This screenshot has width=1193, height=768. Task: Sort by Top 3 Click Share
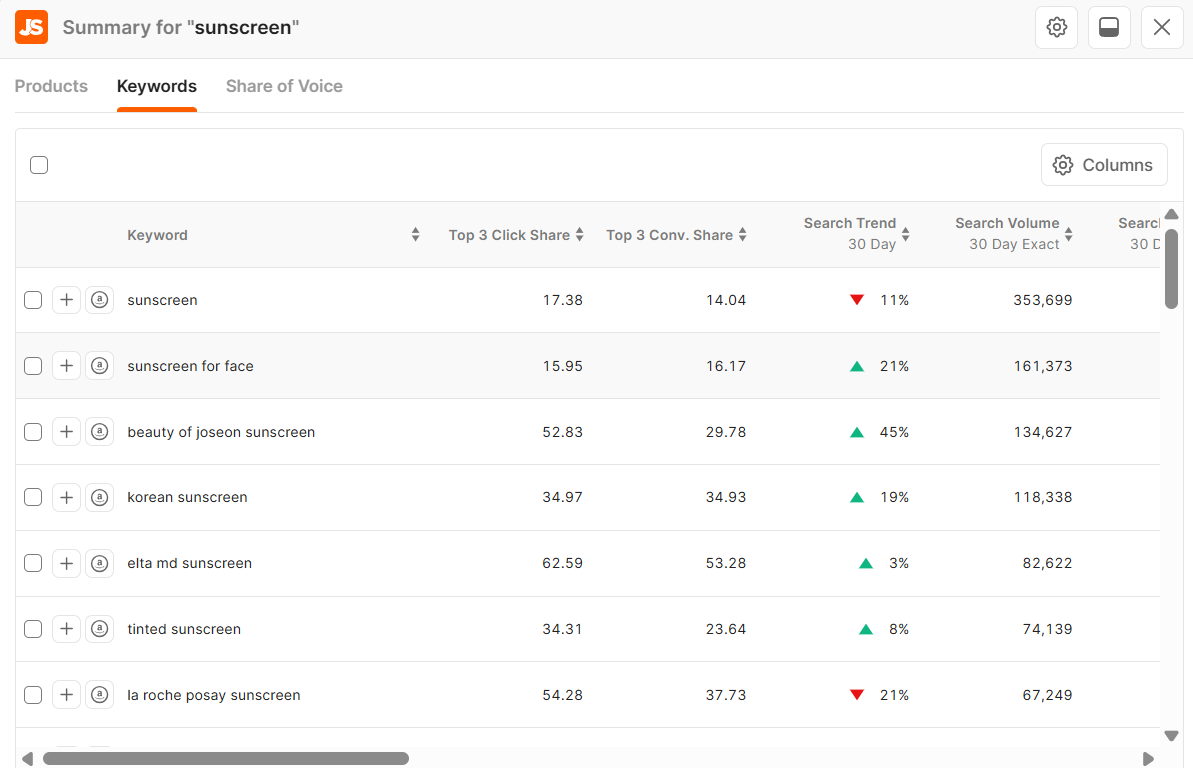pyautogui.click(x=579, y=235)
